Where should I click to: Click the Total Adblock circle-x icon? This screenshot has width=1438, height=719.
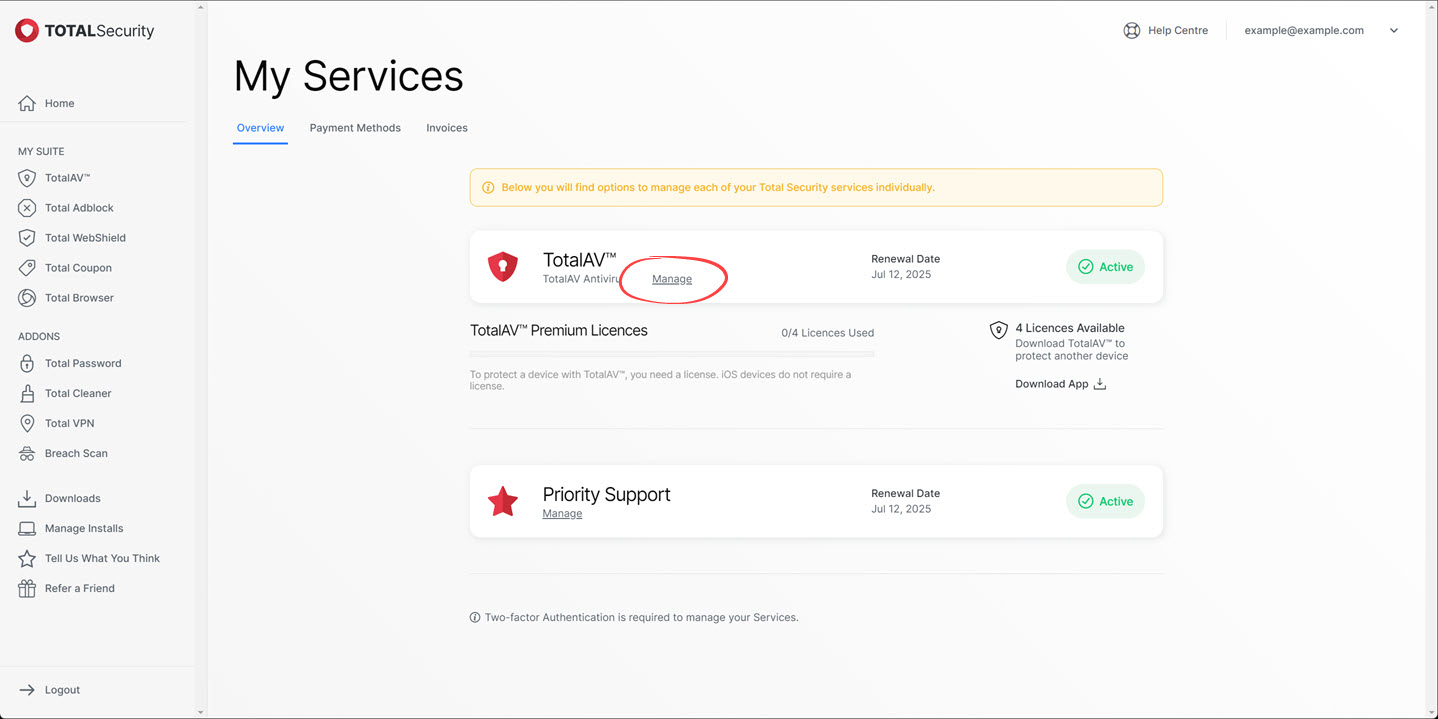point(27,208)
